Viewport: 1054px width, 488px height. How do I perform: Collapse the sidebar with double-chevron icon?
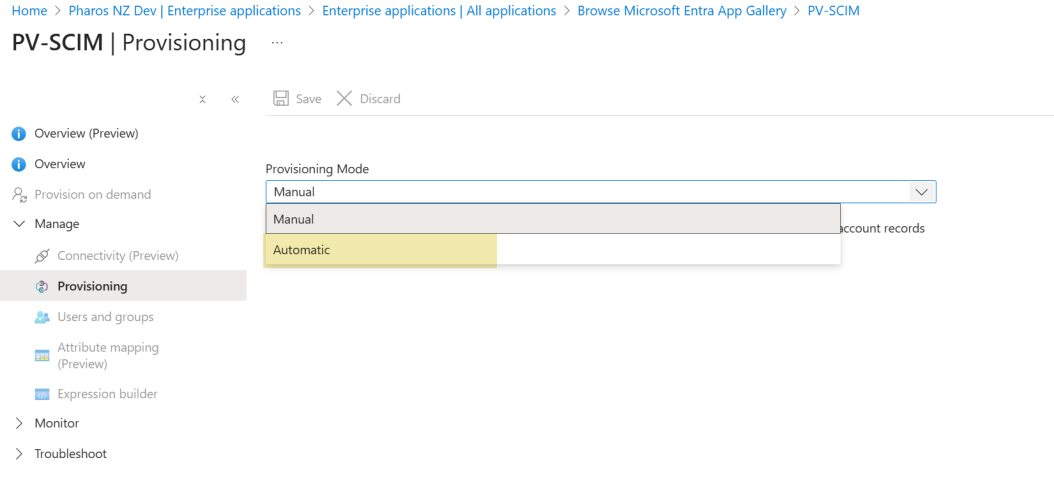point(235,100)
